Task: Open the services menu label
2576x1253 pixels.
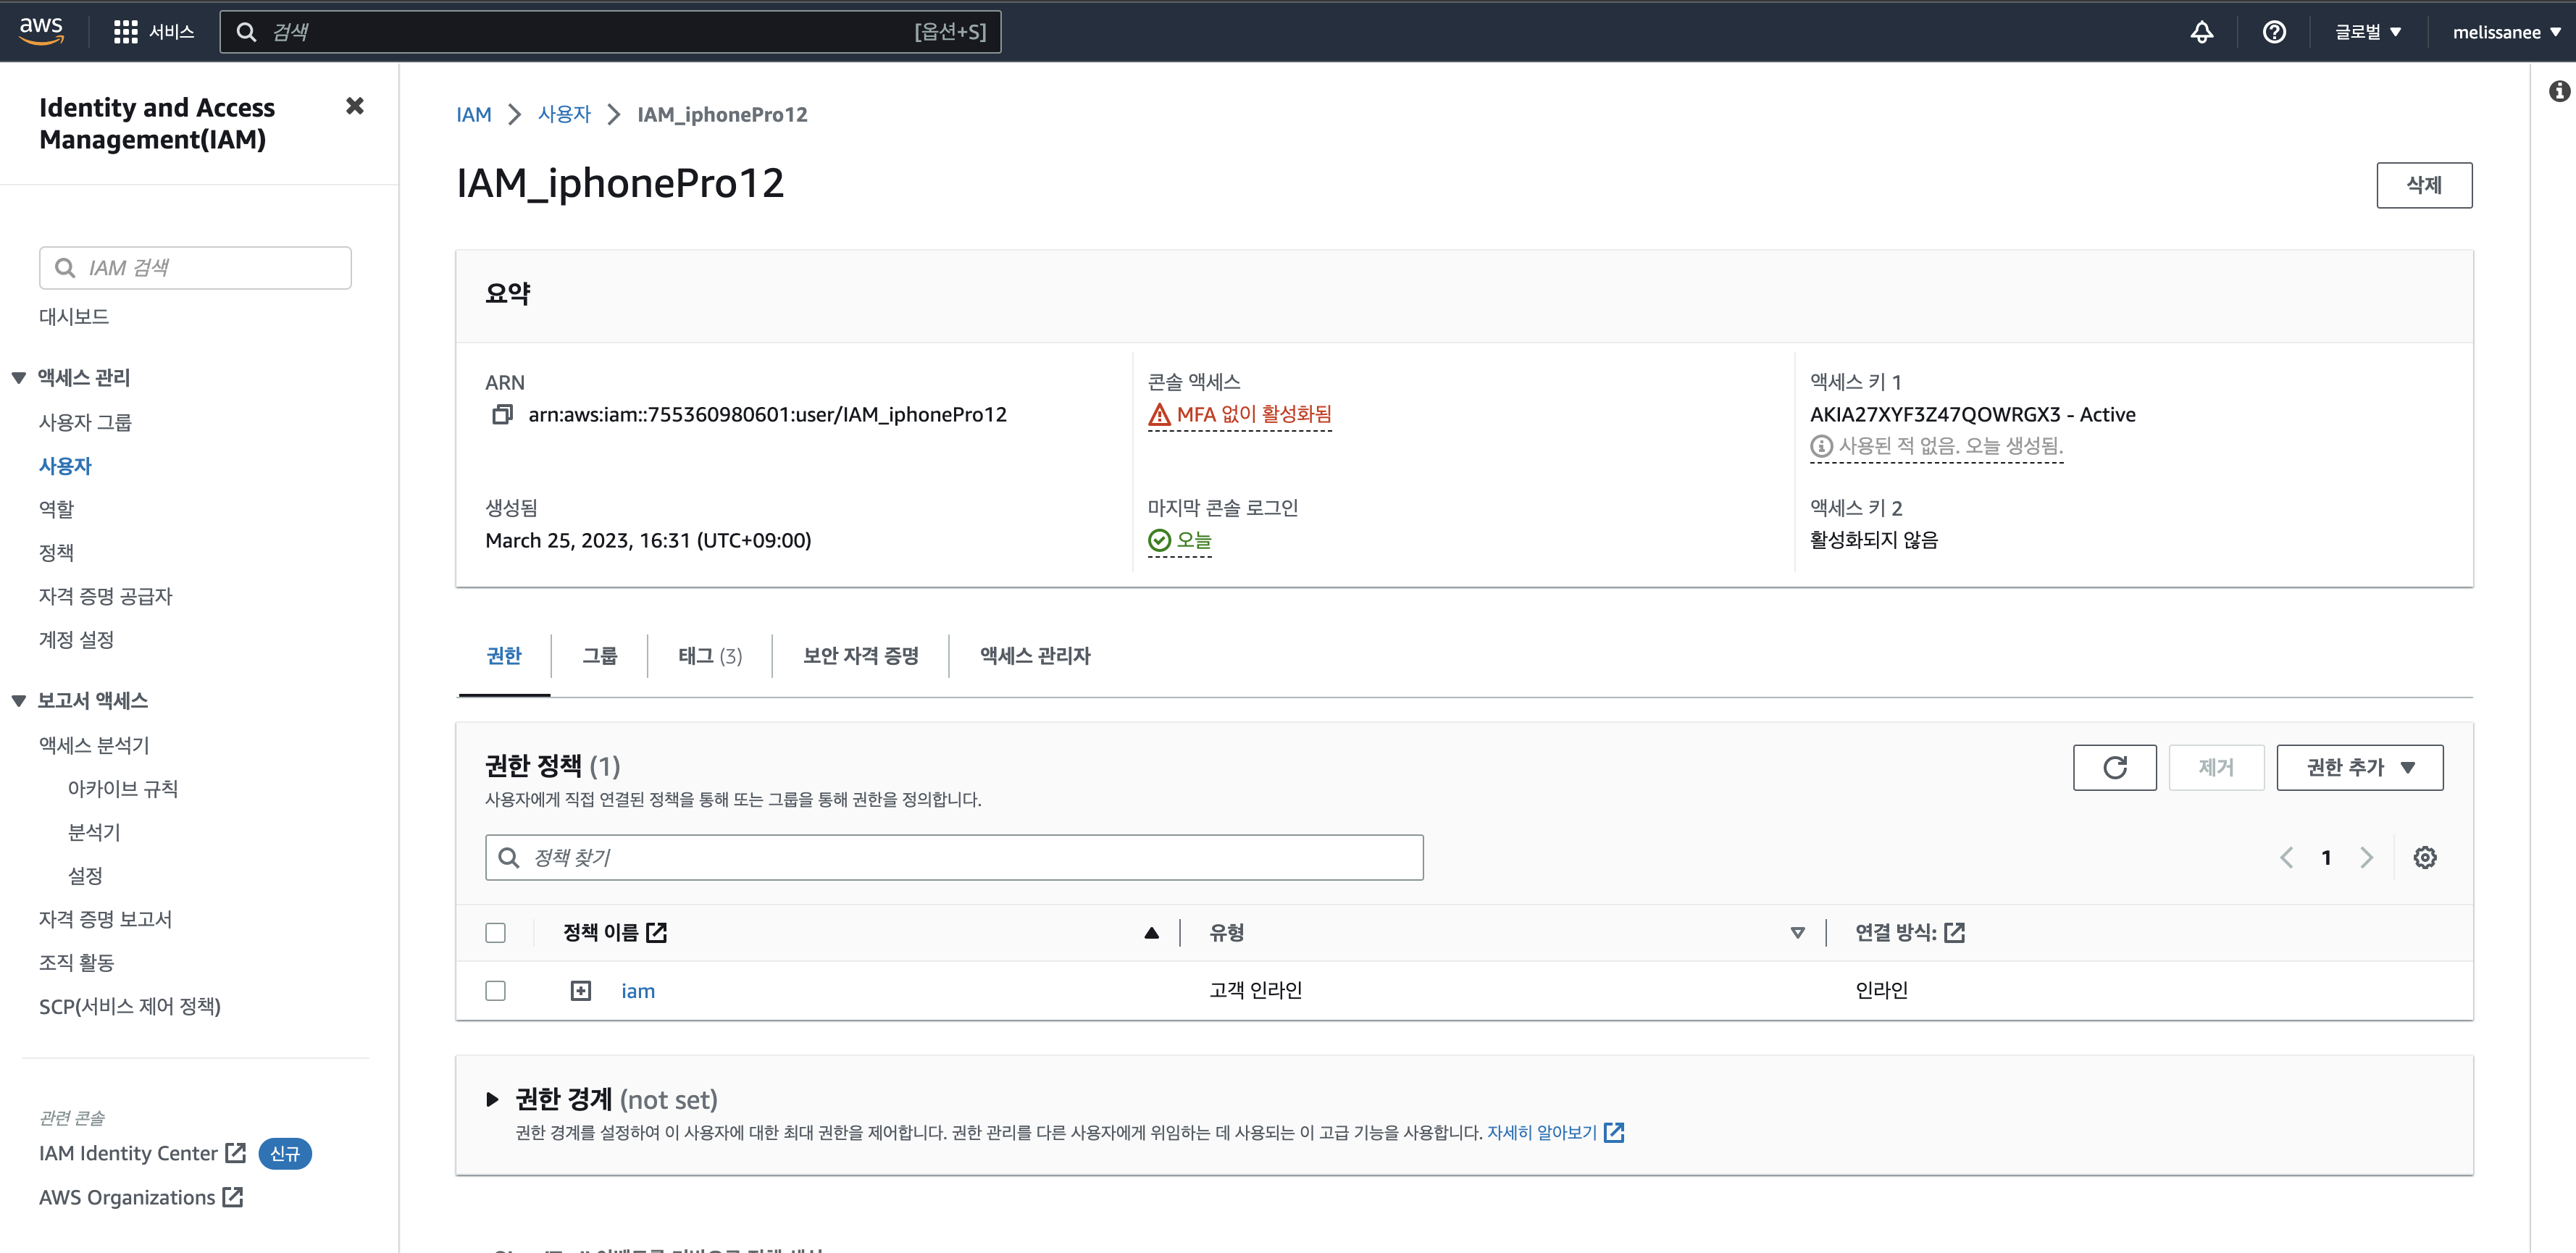Action: coord(172,32)
